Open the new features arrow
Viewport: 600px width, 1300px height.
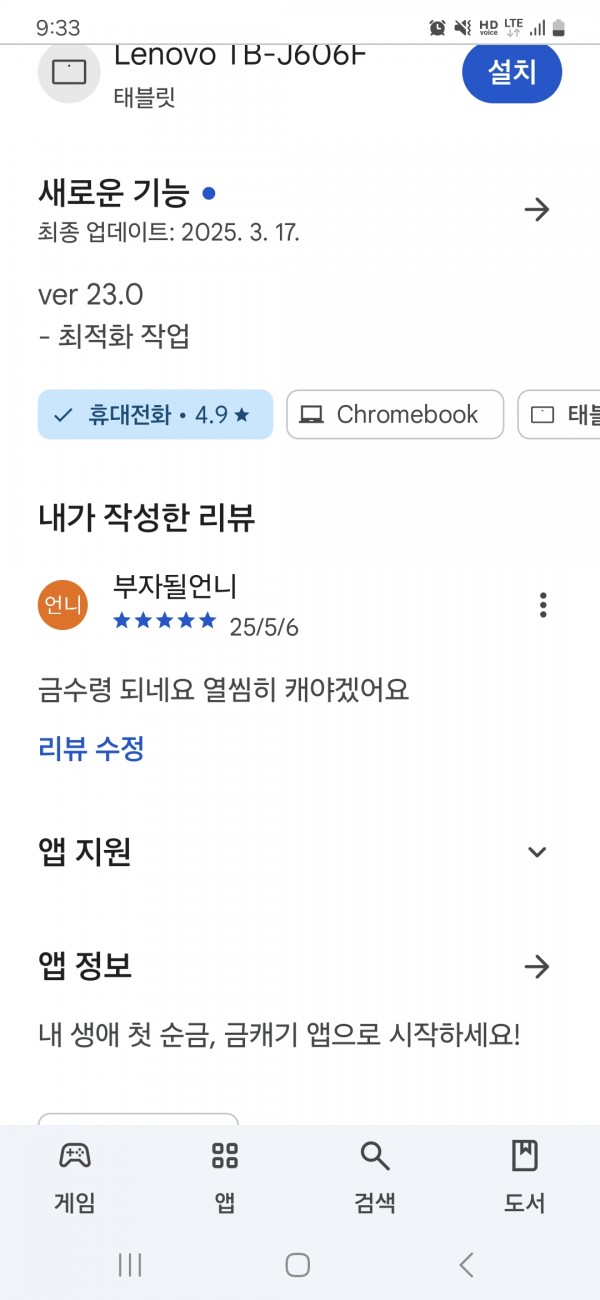(537, 209)
